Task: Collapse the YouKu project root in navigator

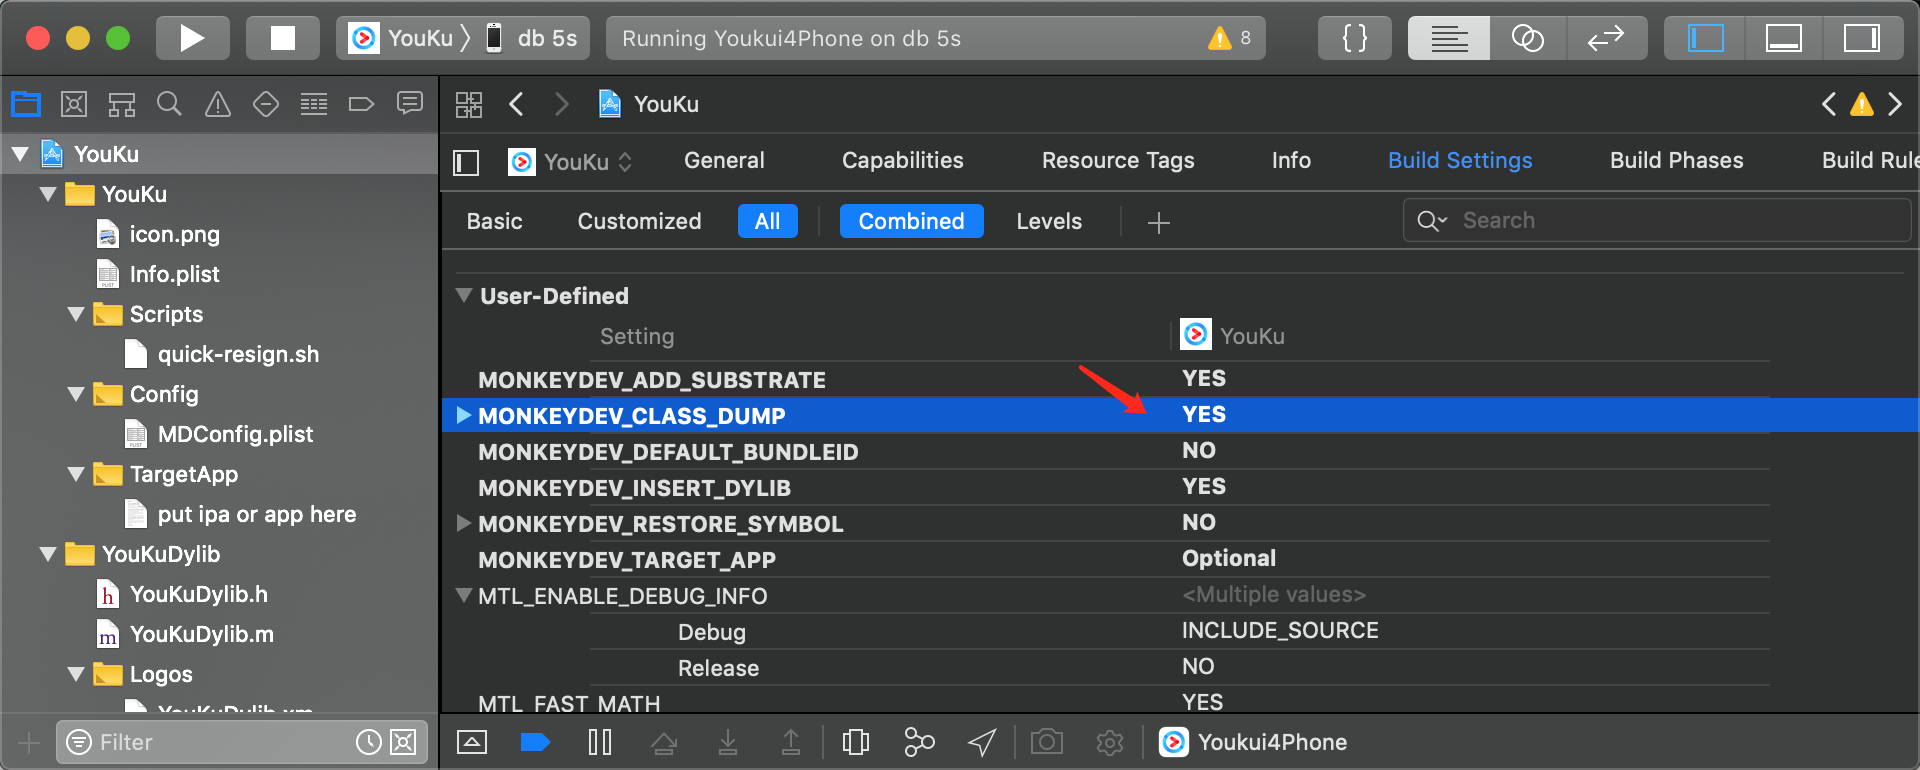Action: click(x=20, y=154)
